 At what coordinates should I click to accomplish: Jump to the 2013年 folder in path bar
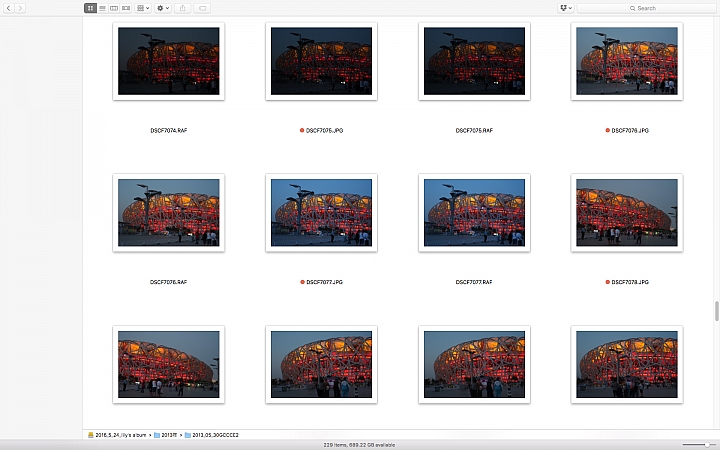coord(166,435)
